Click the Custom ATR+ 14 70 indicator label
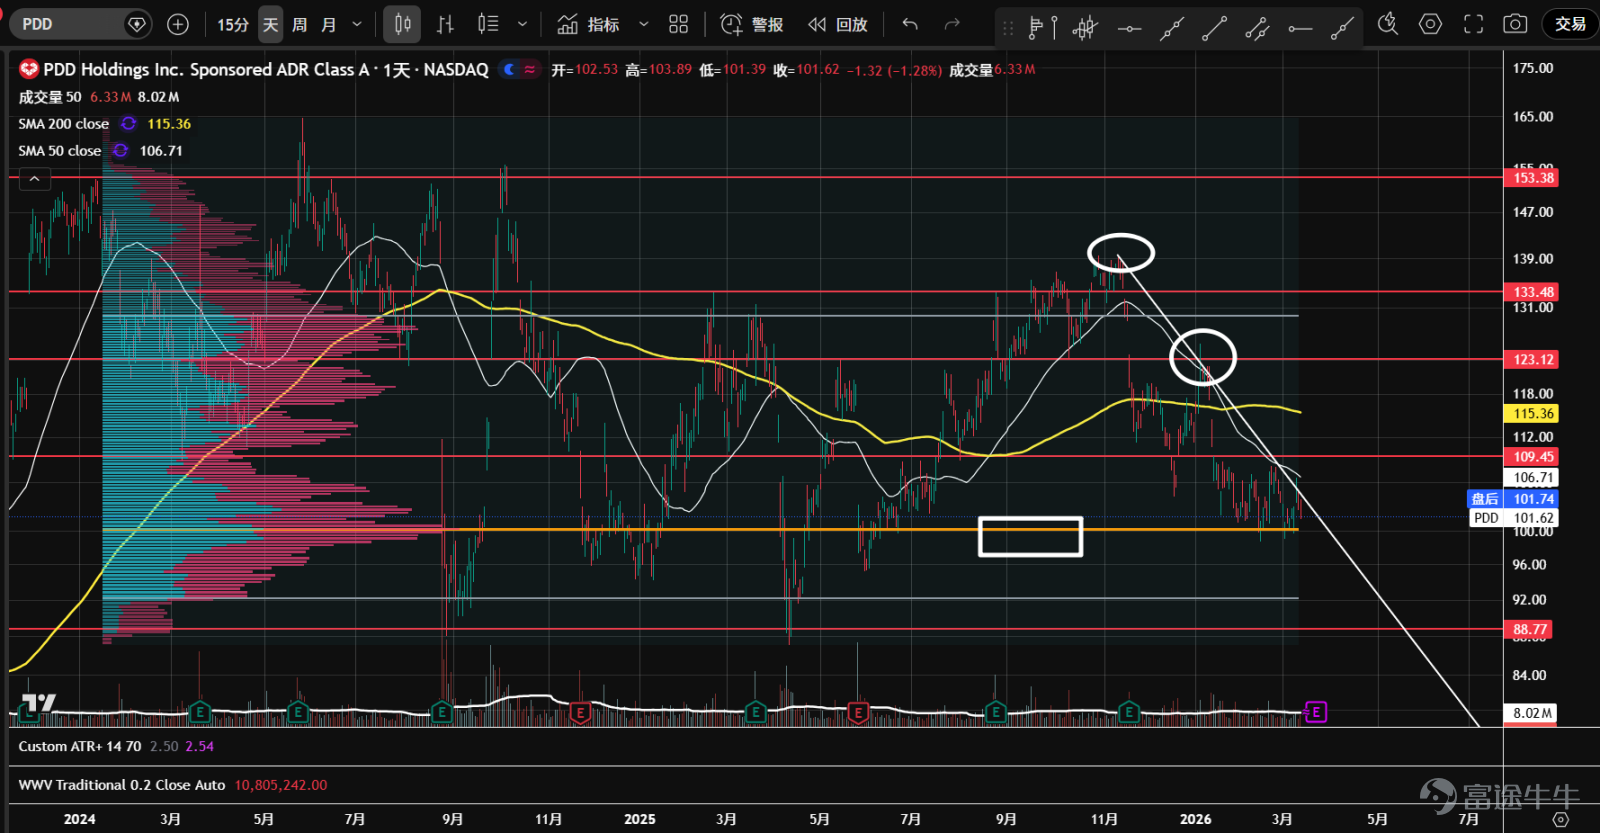Screen dimensions: 1600x833 pyautogui.click(x=80, y=746)
